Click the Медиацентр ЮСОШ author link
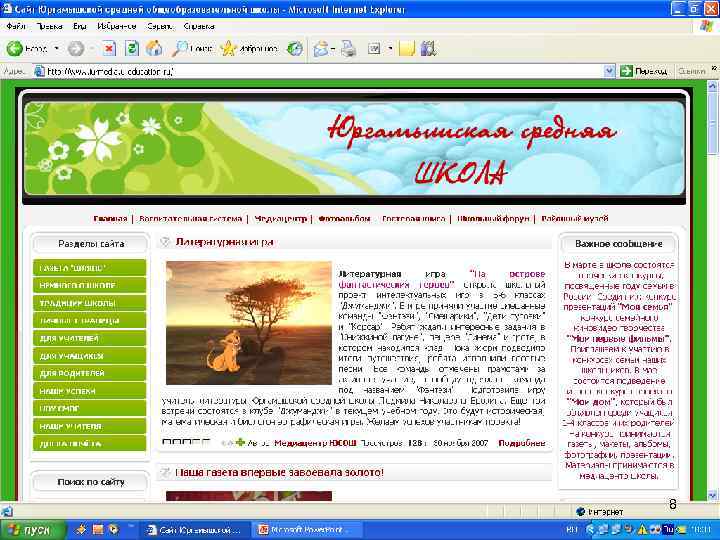Image resolution: width=720 pixels, height=540 pixels. click(x=315, y=443)
